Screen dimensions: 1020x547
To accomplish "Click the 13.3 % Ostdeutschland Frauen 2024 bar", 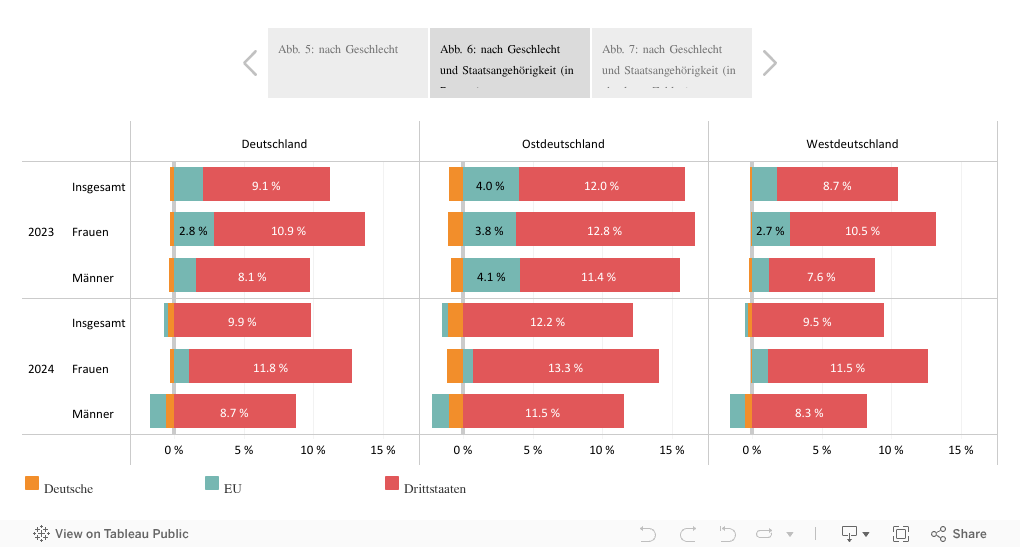I will (x=566, y=367).
